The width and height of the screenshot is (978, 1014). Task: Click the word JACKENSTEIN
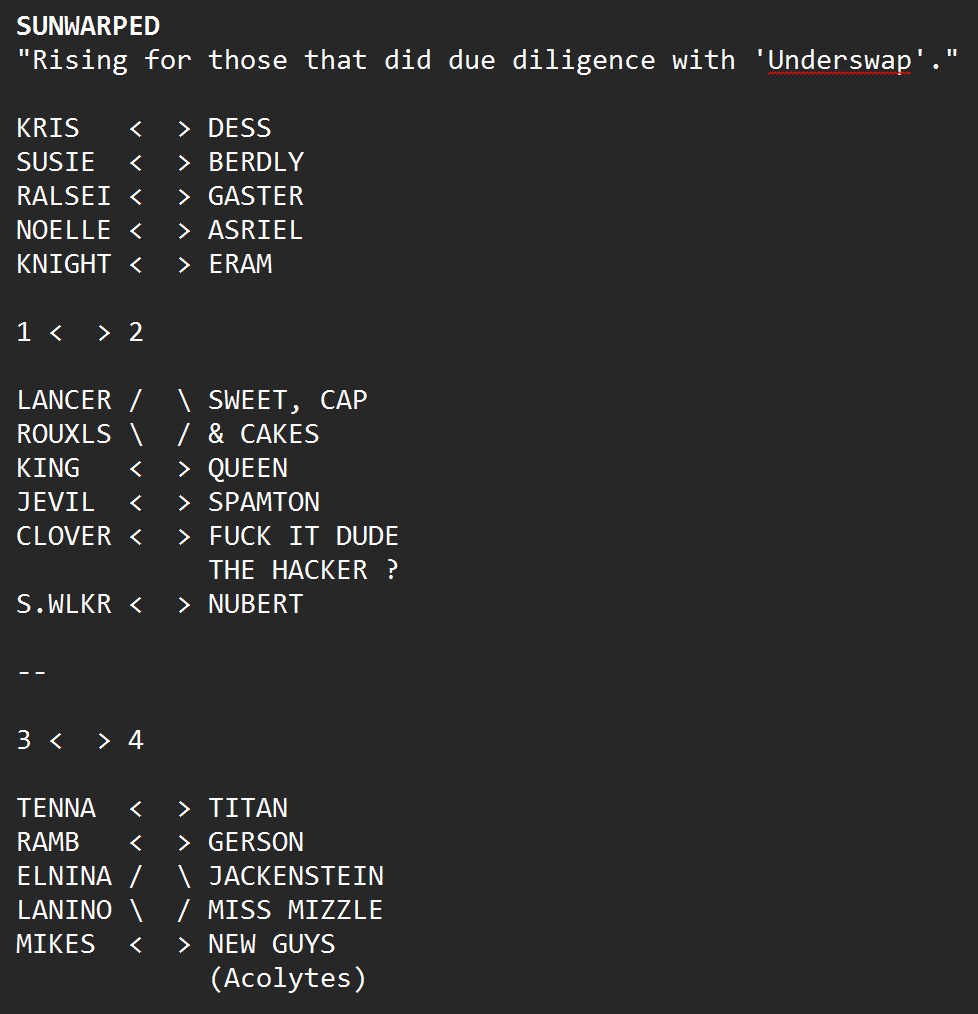tap(295, 876)
